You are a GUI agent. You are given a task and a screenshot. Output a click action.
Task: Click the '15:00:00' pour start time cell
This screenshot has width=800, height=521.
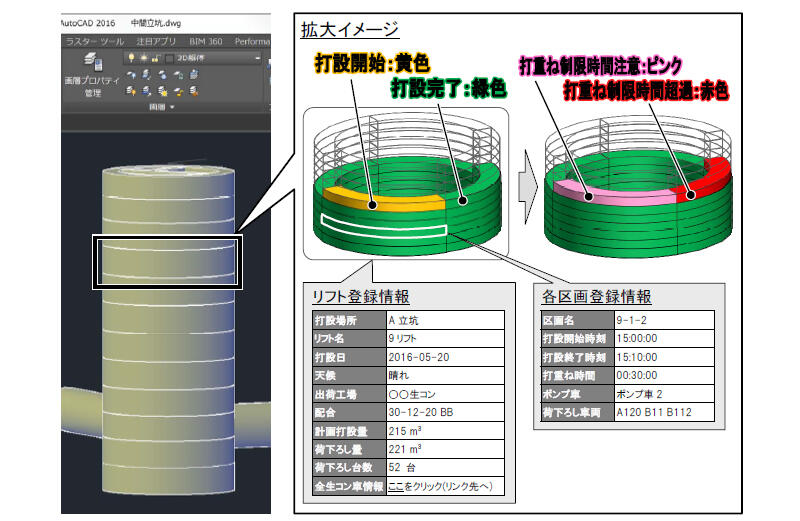click(664, 338)
